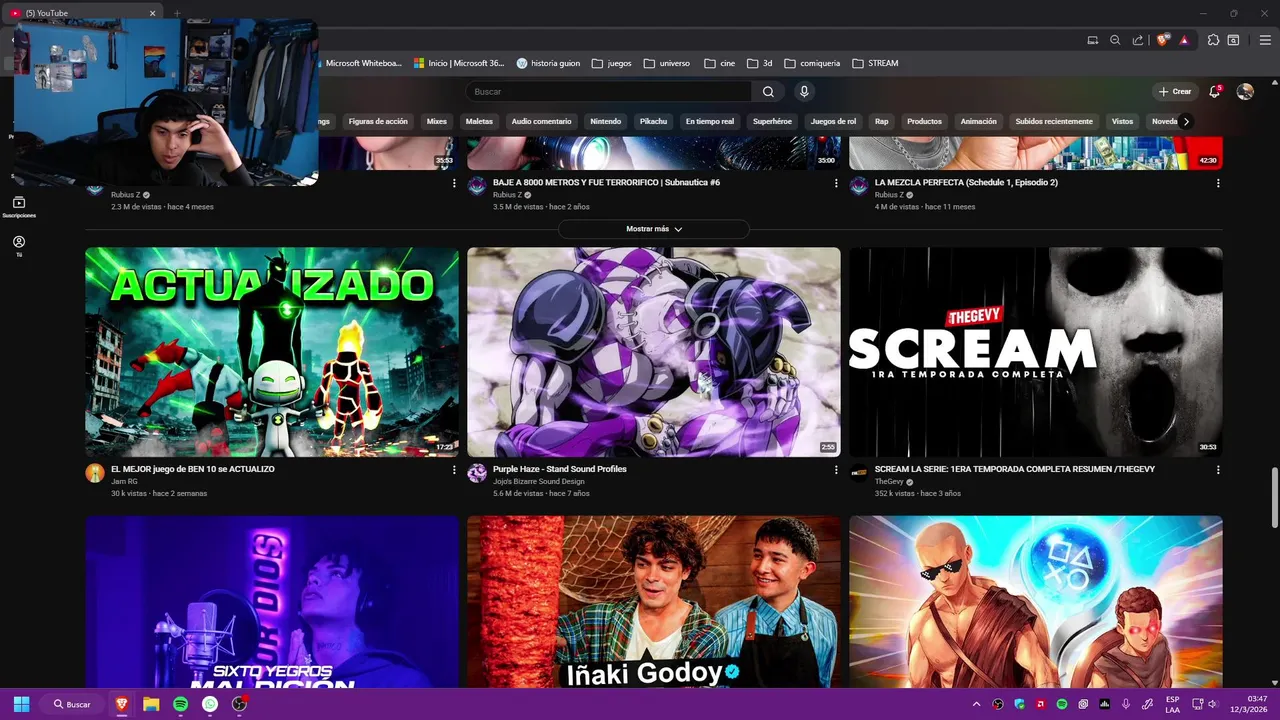The image size is (1280, 720).
Task: Open the cine bookmarks folder
Action: coord(720,63)
